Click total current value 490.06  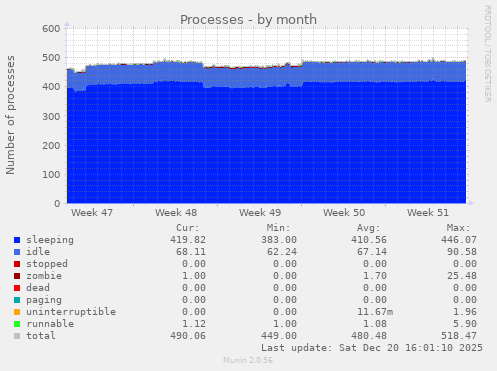188,336
